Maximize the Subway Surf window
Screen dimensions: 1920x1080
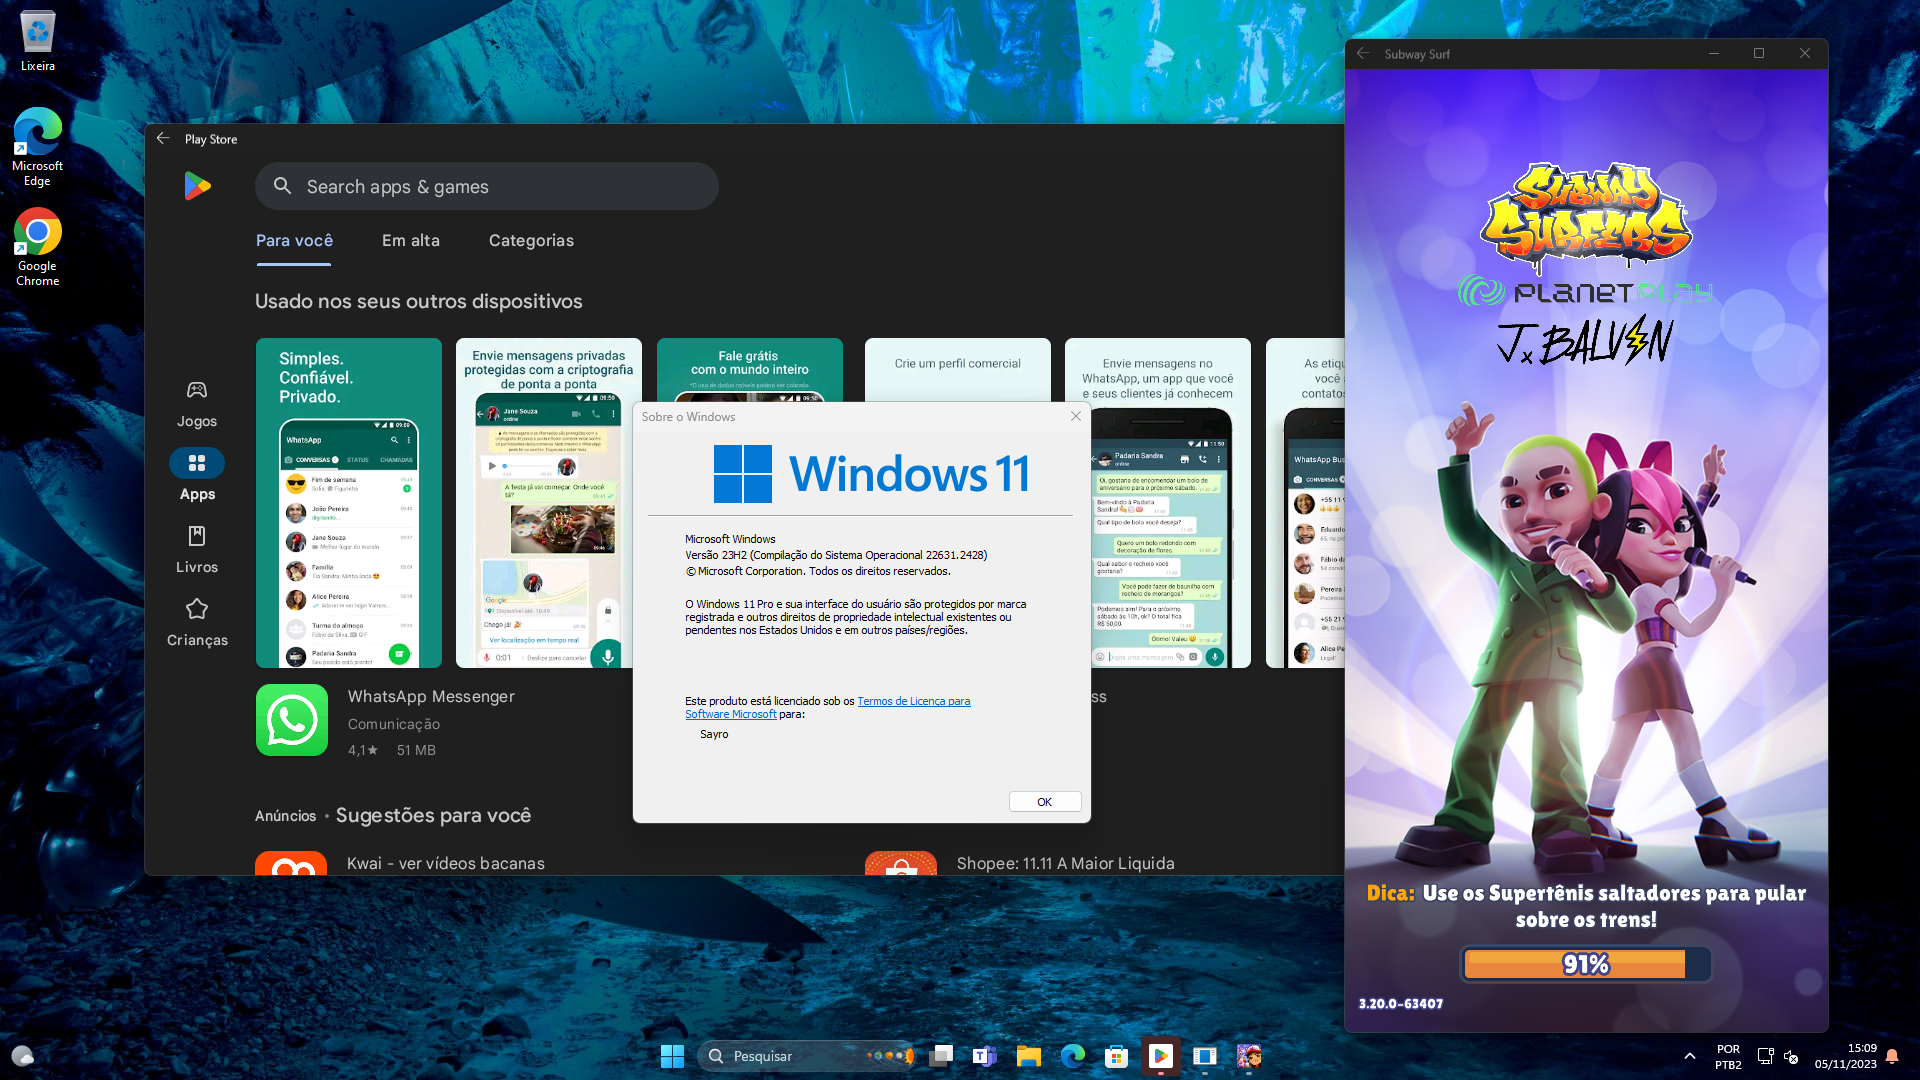pos(1759,54)
